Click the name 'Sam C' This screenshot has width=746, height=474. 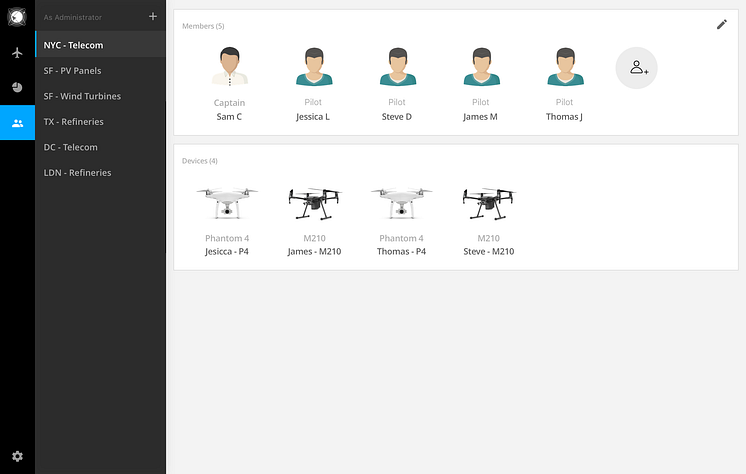click(229, 117)
